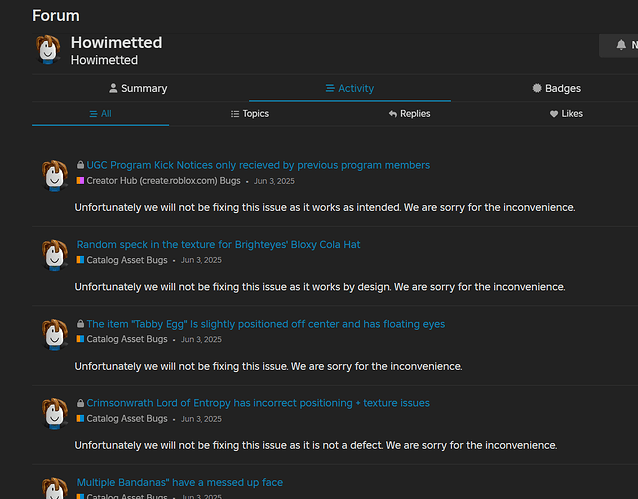The width and height of the screenshot is (638, 499).
Task: Click Creator Hub Bugs pink-orange category badge
Action: 80,180
